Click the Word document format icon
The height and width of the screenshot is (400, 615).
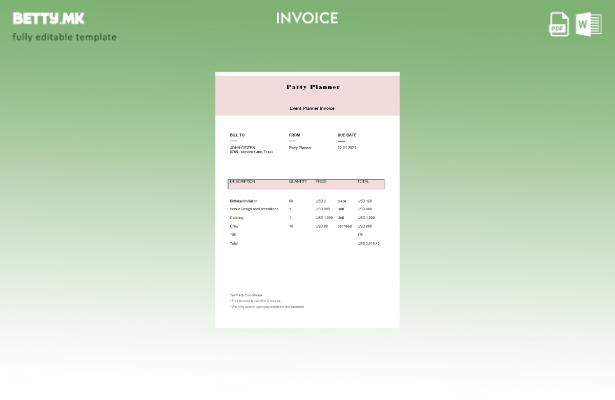[x=588, y=24]
